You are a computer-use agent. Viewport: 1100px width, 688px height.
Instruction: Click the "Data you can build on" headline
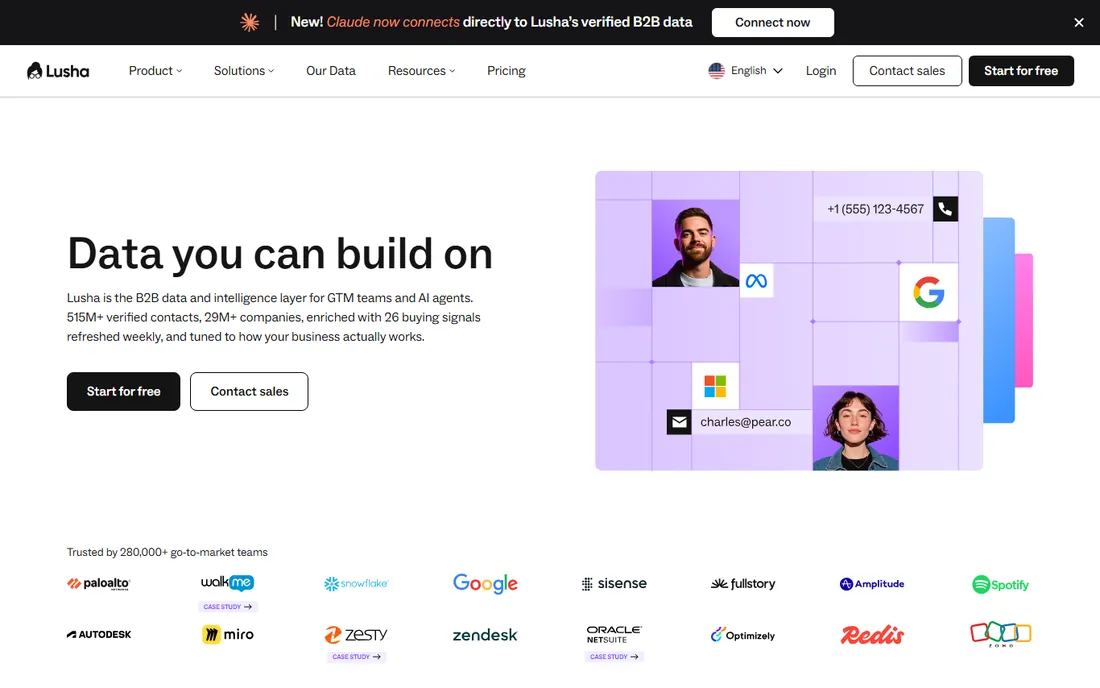point(280,254)
